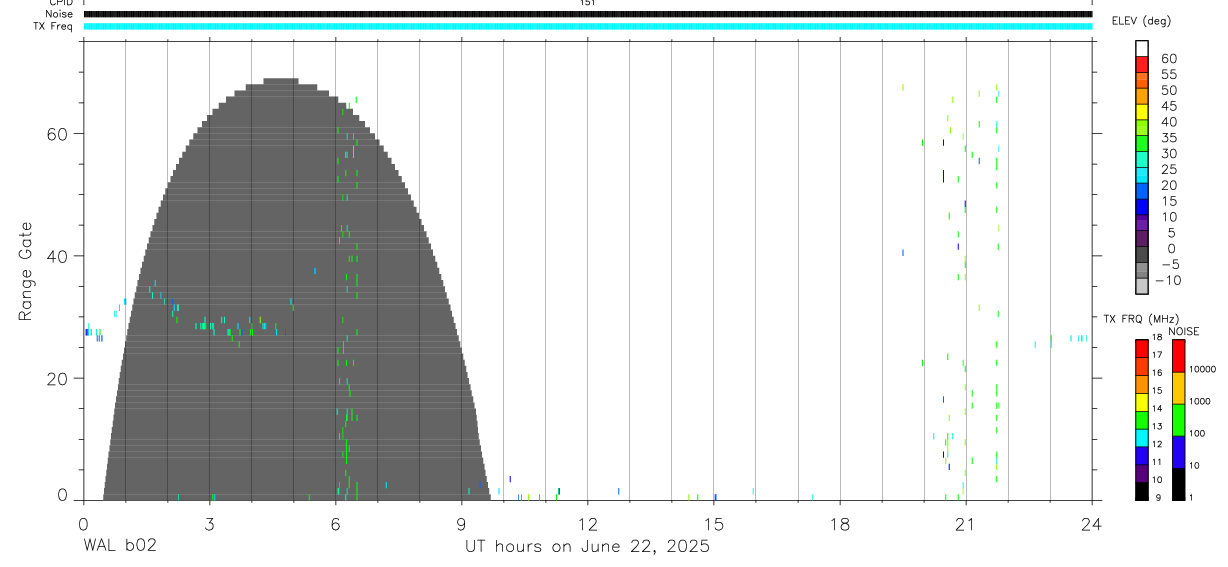Click the 'NOISE' legend title
Screen dimensions: 1228x567
coord(1183,331)
